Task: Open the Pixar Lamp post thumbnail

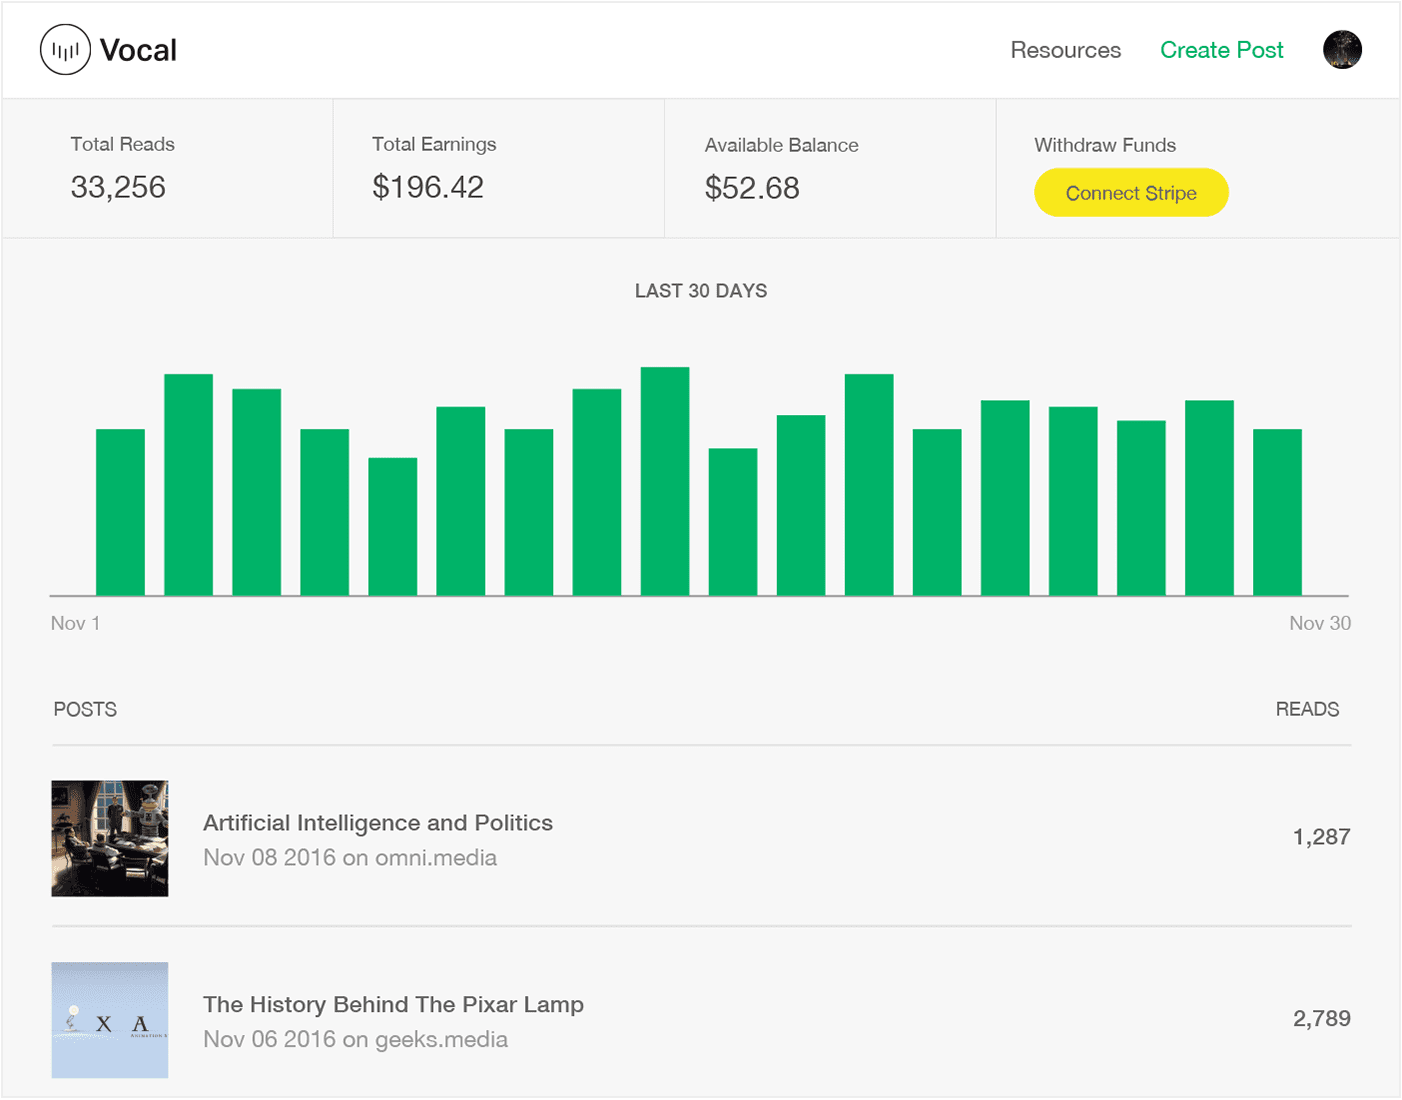Action: coord(110,1020)
